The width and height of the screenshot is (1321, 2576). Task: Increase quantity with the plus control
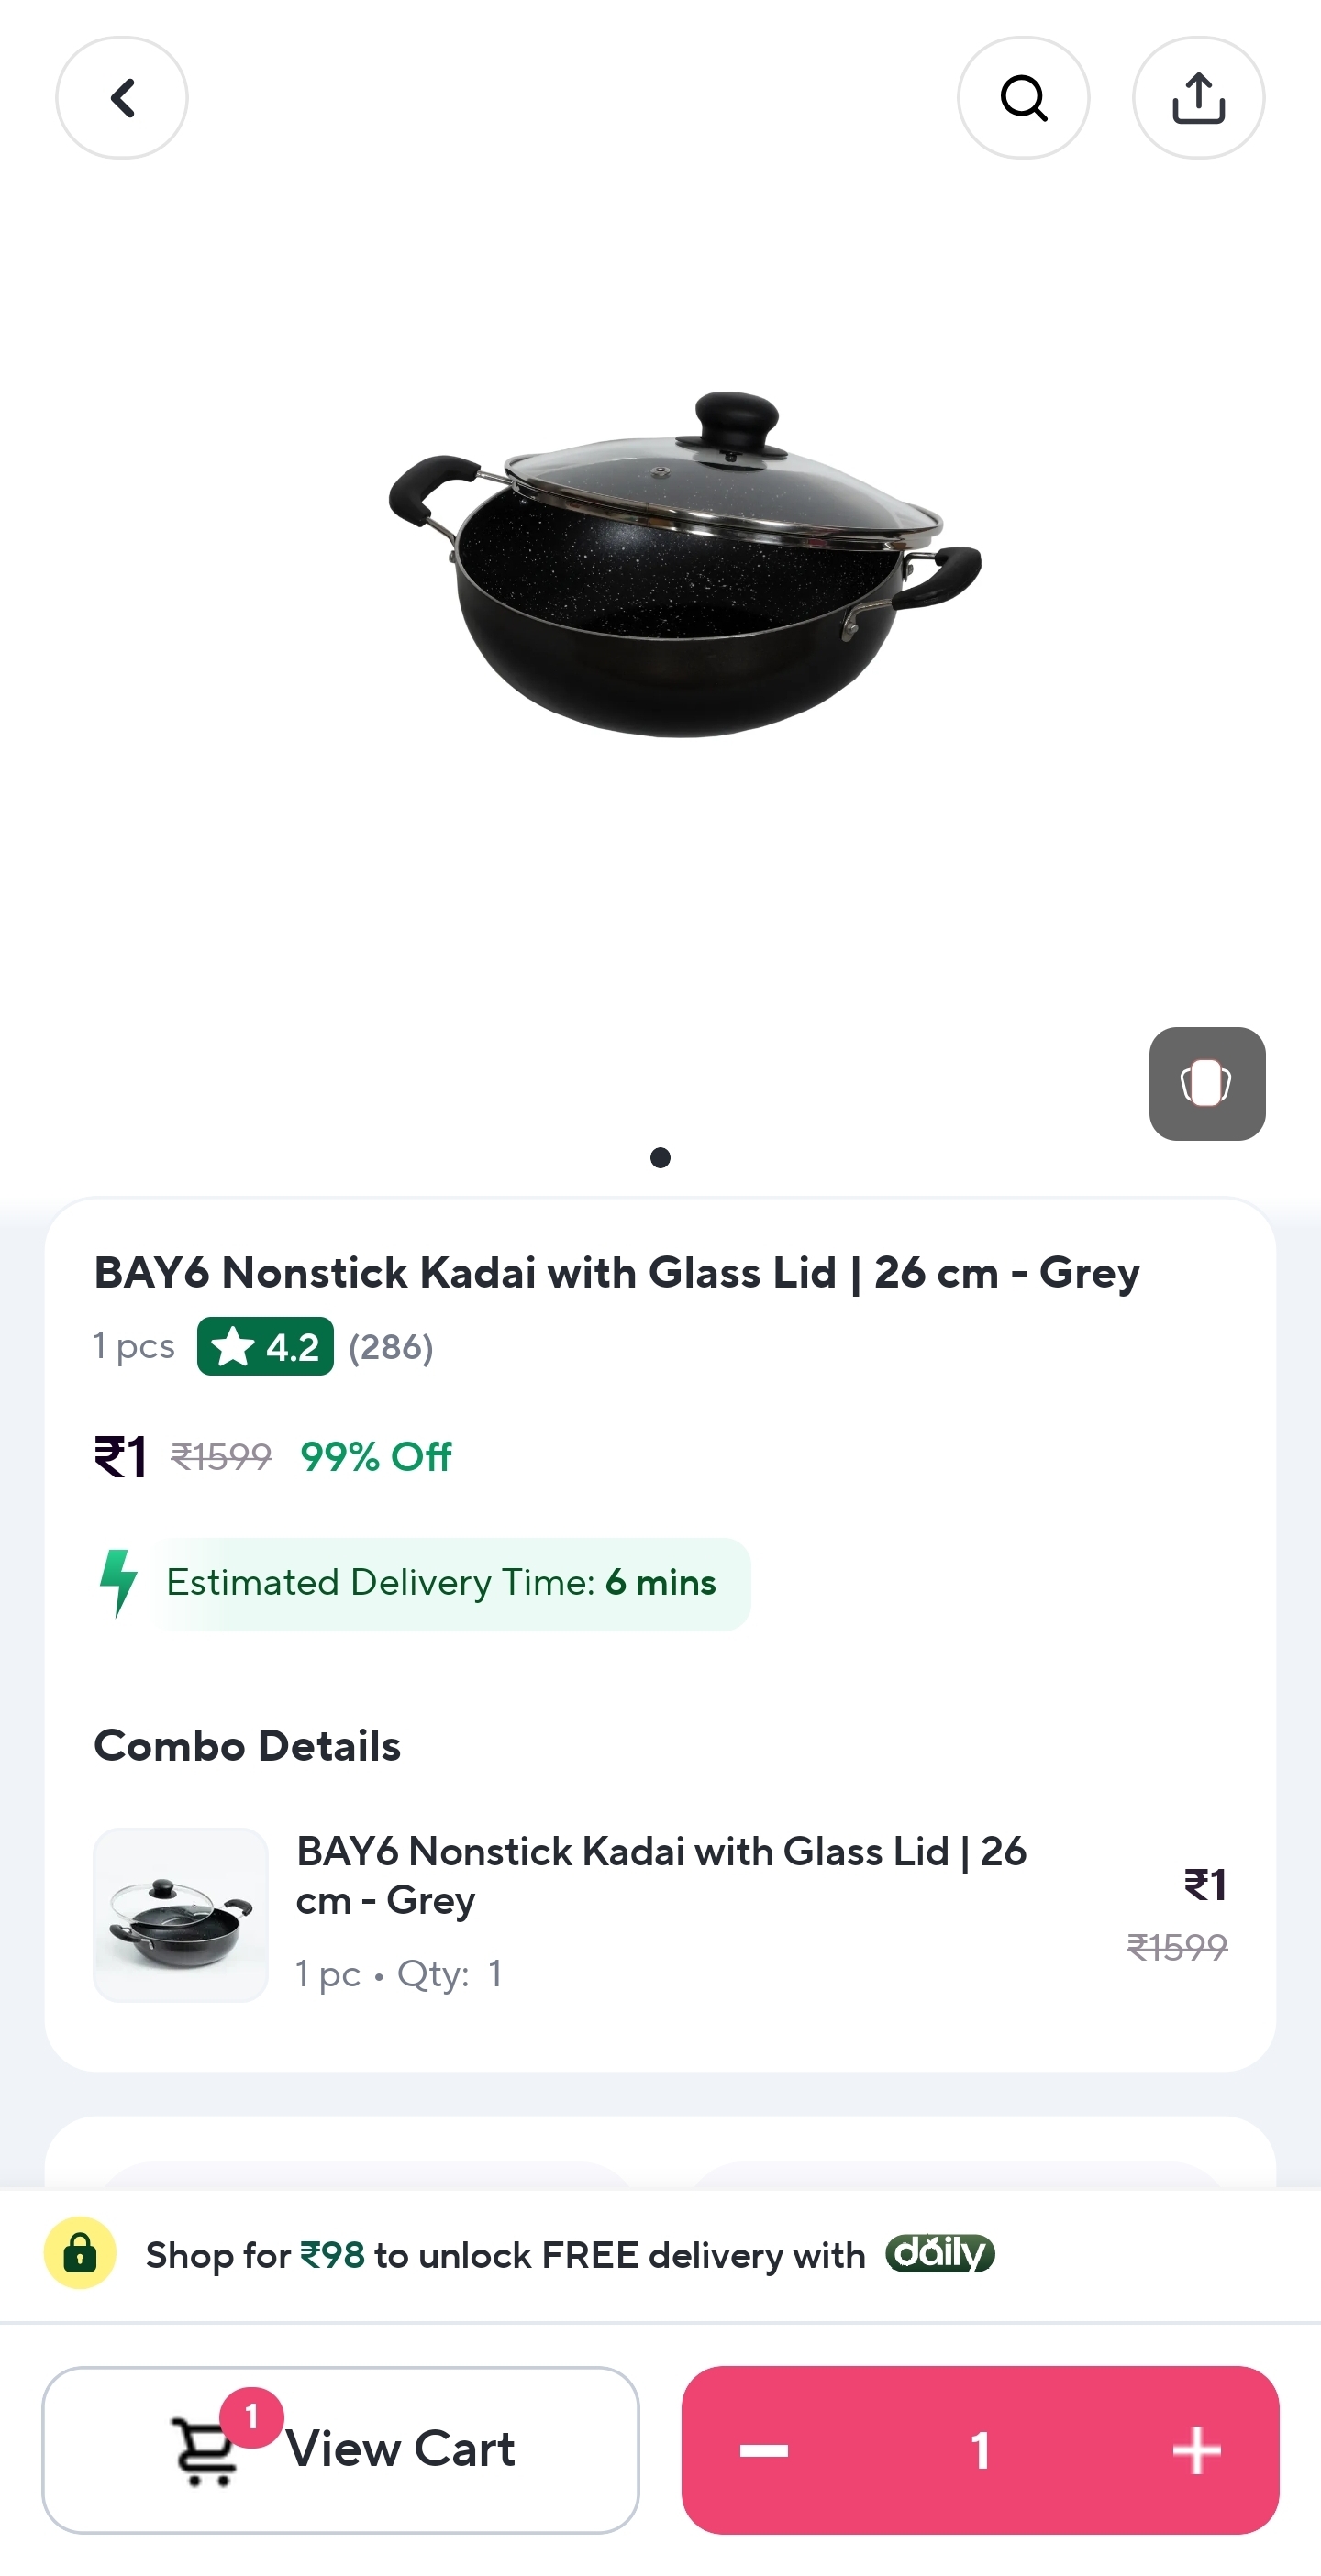pos(1196,2451)
